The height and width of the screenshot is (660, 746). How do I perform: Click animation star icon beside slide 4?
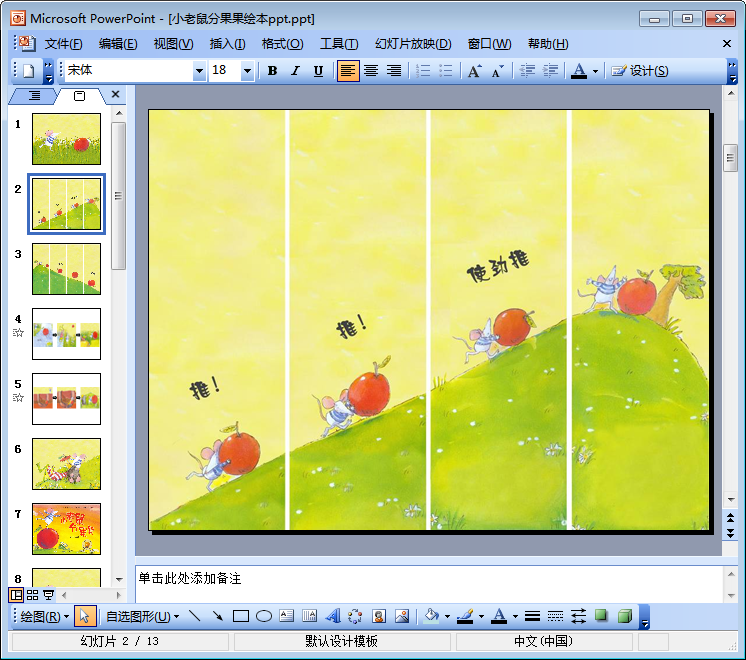[x=18, y=333]
